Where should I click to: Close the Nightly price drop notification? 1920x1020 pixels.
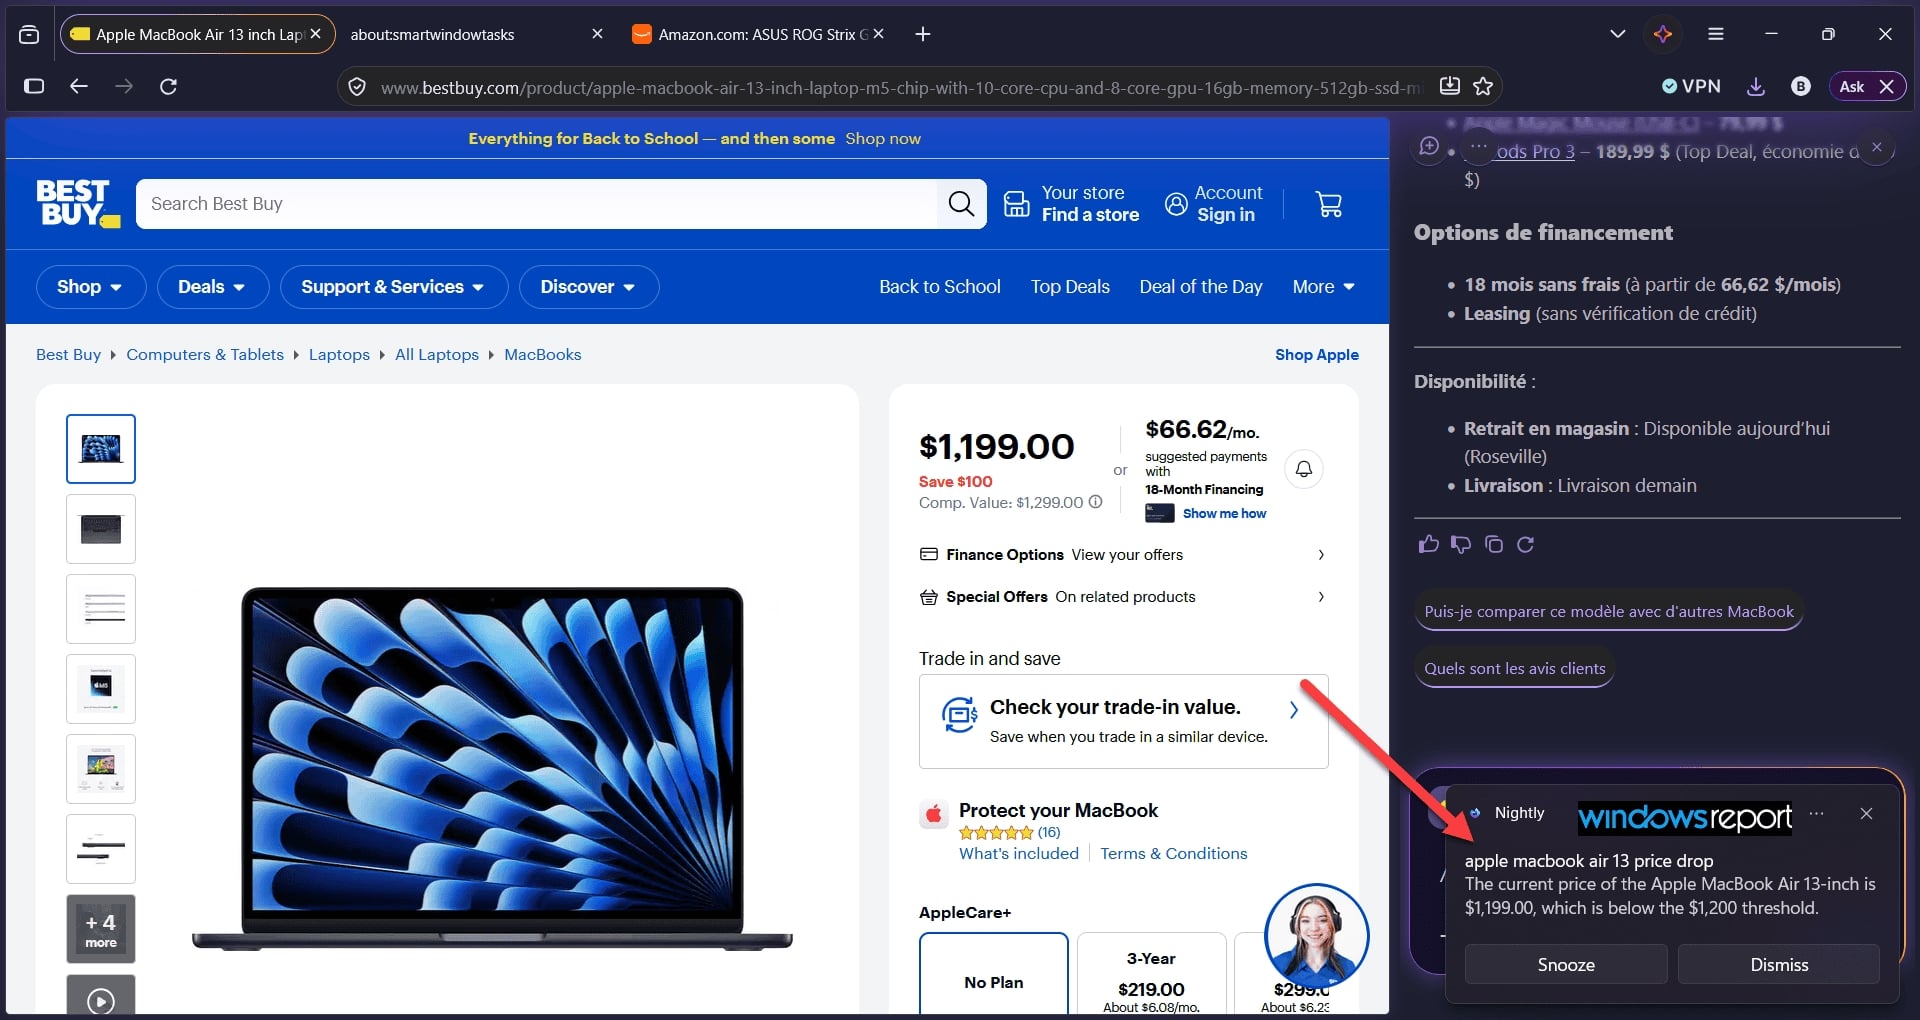tap(1866, 813)
